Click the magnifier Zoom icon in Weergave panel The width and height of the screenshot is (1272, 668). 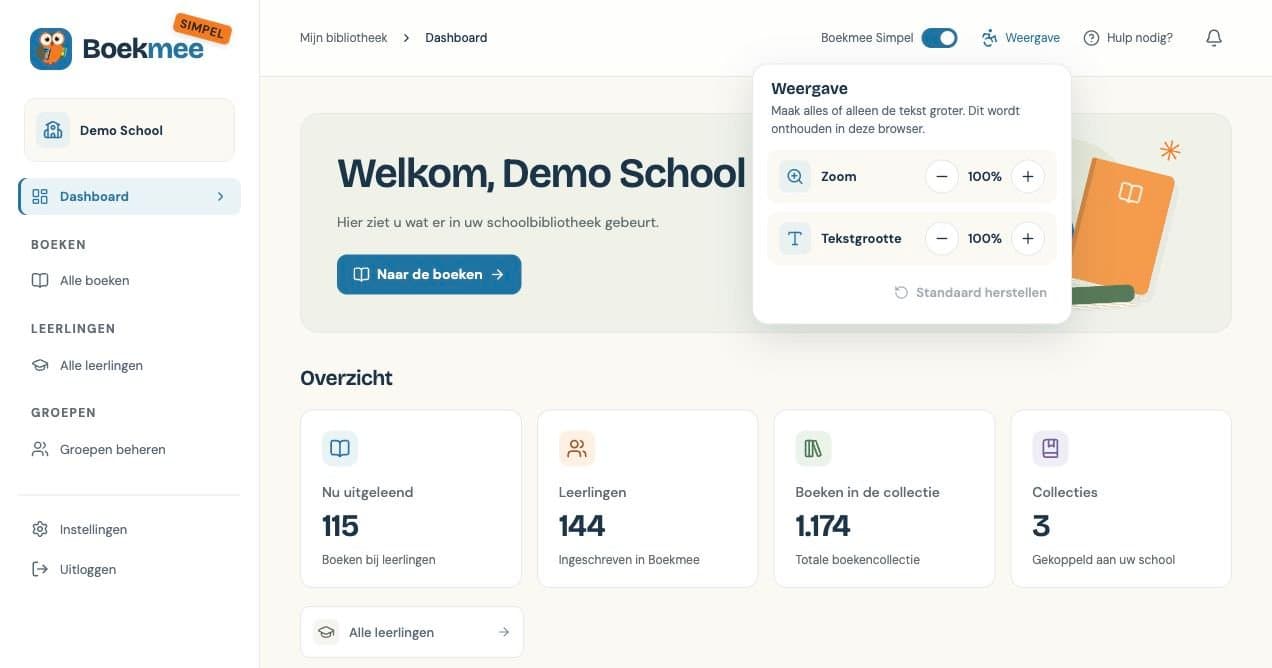tap(795, 176)
